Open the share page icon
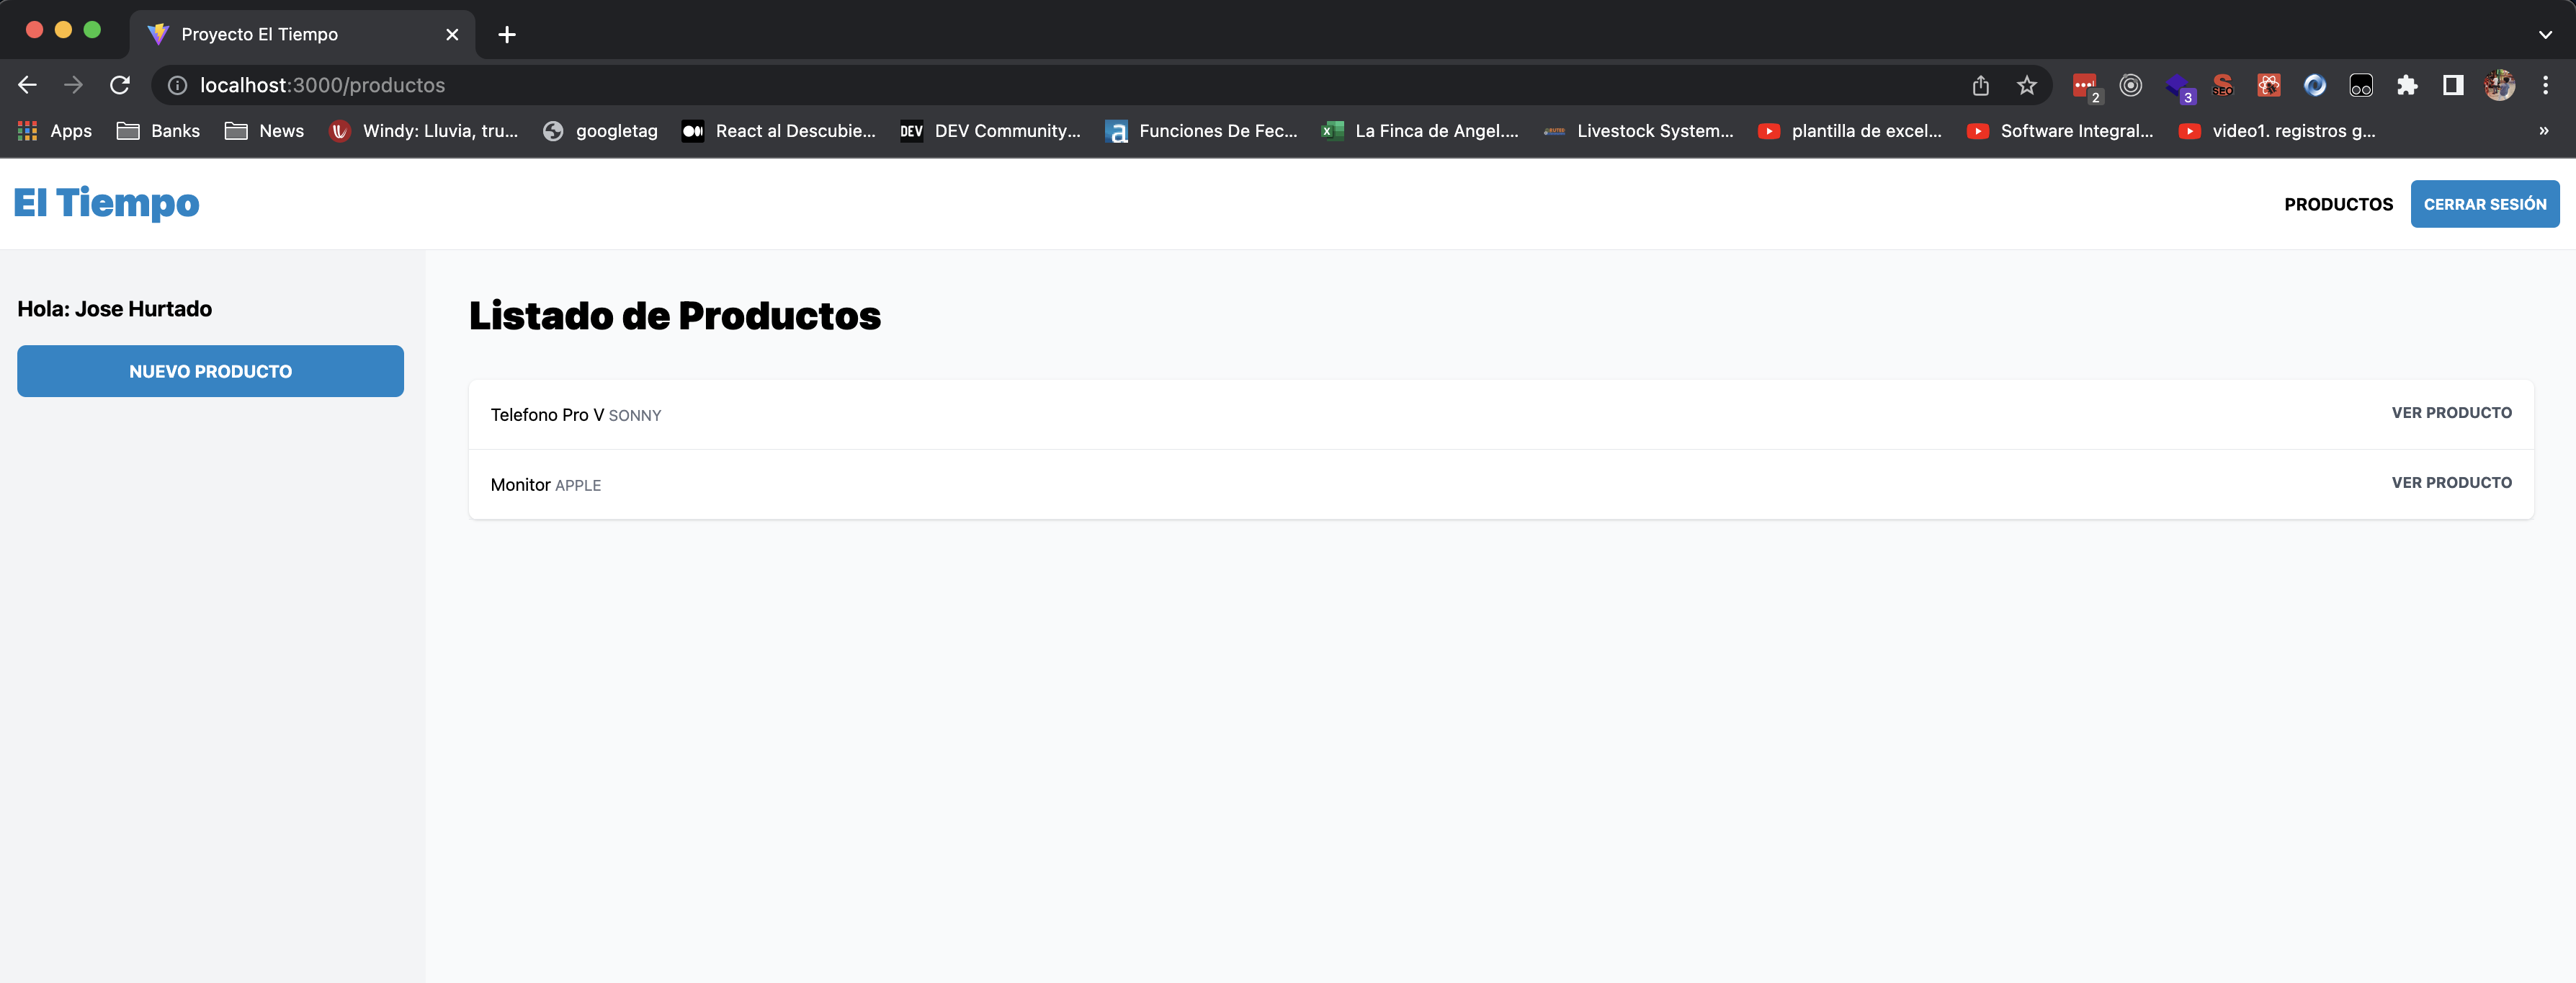Viewport: 2576px width, 983px height. click(x=1981, y=85)
